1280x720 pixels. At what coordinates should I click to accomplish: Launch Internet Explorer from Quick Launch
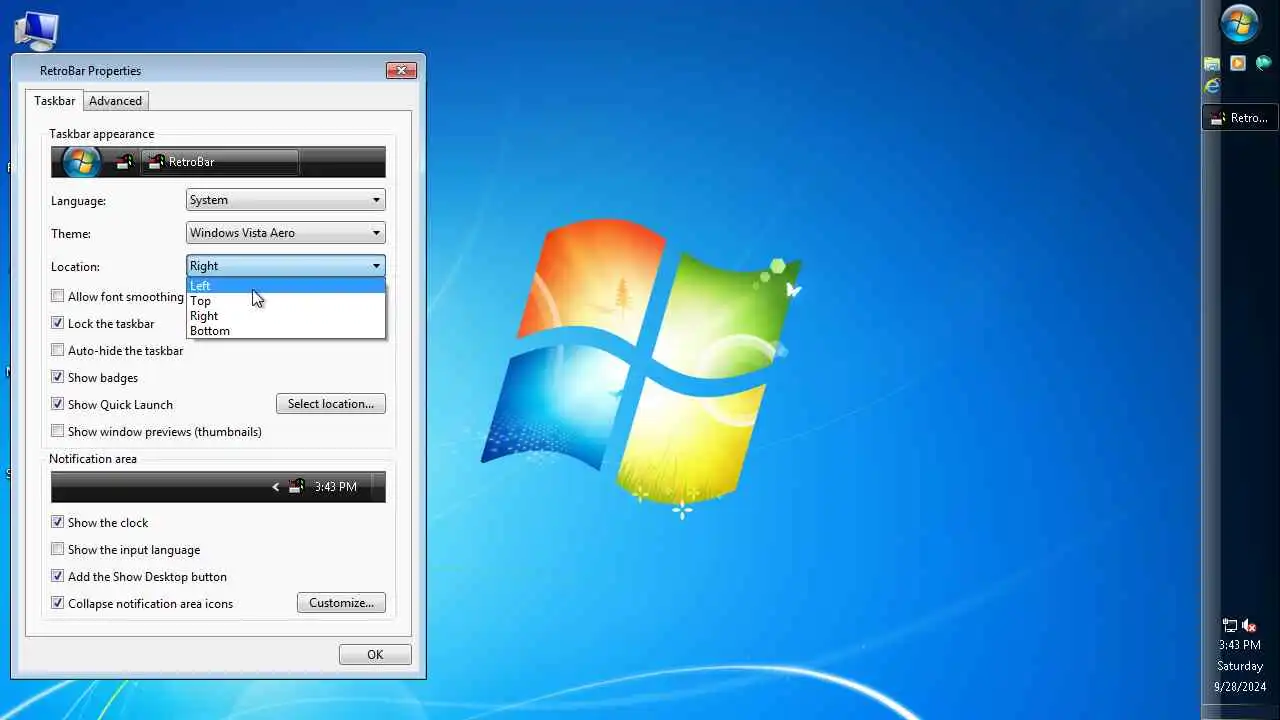(x=1213, y=86)
